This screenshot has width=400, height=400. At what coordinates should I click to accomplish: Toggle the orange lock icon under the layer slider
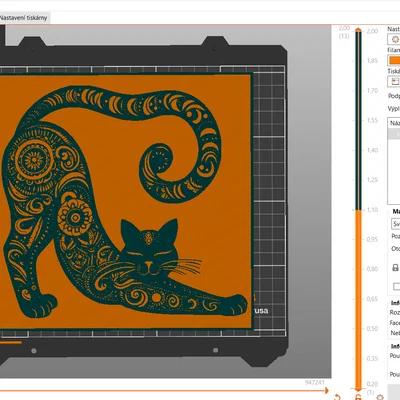pyautogui.click(x=358, y=397)
